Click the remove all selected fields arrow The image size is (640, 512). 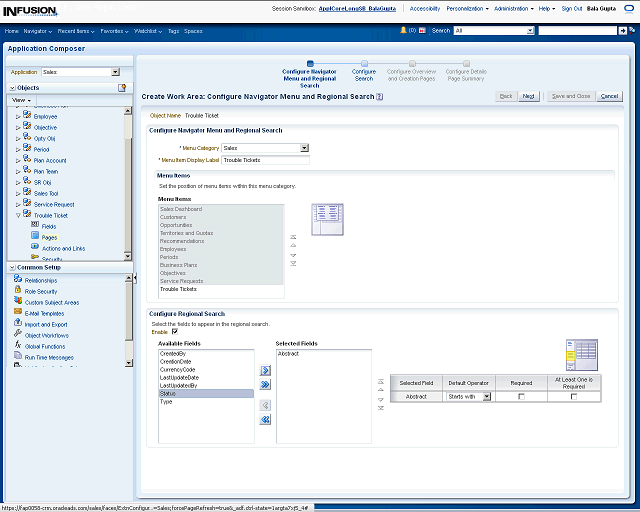(x=265, y=420)
